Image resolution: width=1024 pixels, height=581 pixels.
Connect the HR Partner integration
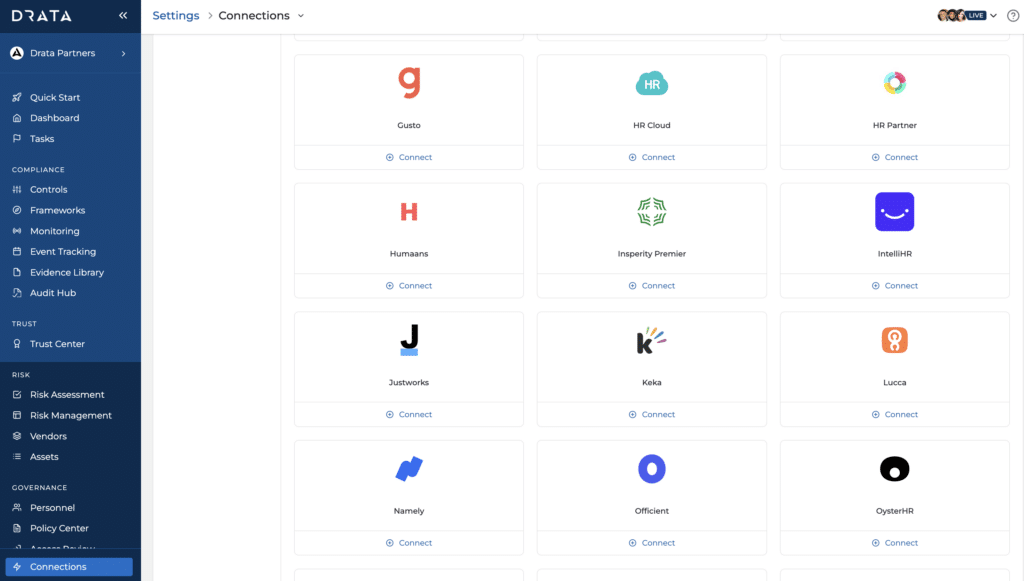tap(895, 157)
